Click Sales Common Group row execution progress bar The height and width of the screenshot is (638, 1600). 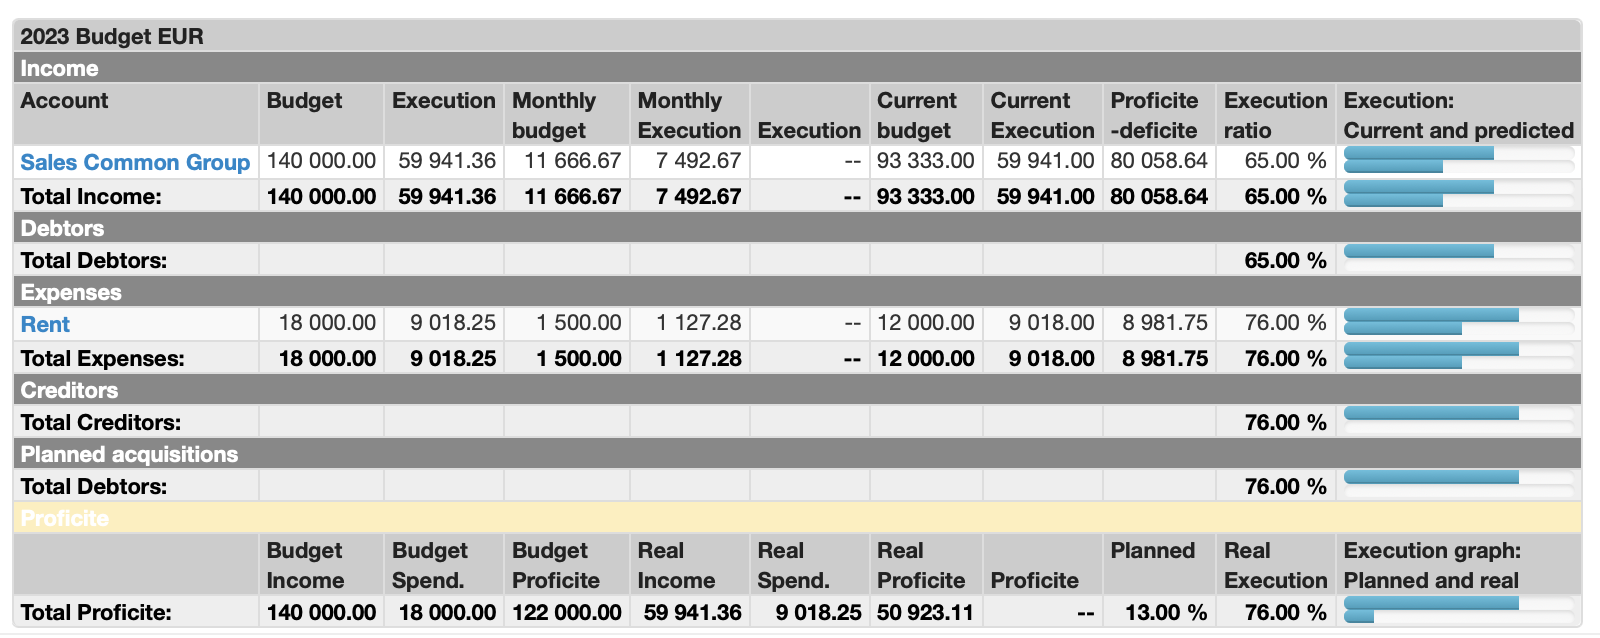pyautogui.click(x=1458, y=160)
